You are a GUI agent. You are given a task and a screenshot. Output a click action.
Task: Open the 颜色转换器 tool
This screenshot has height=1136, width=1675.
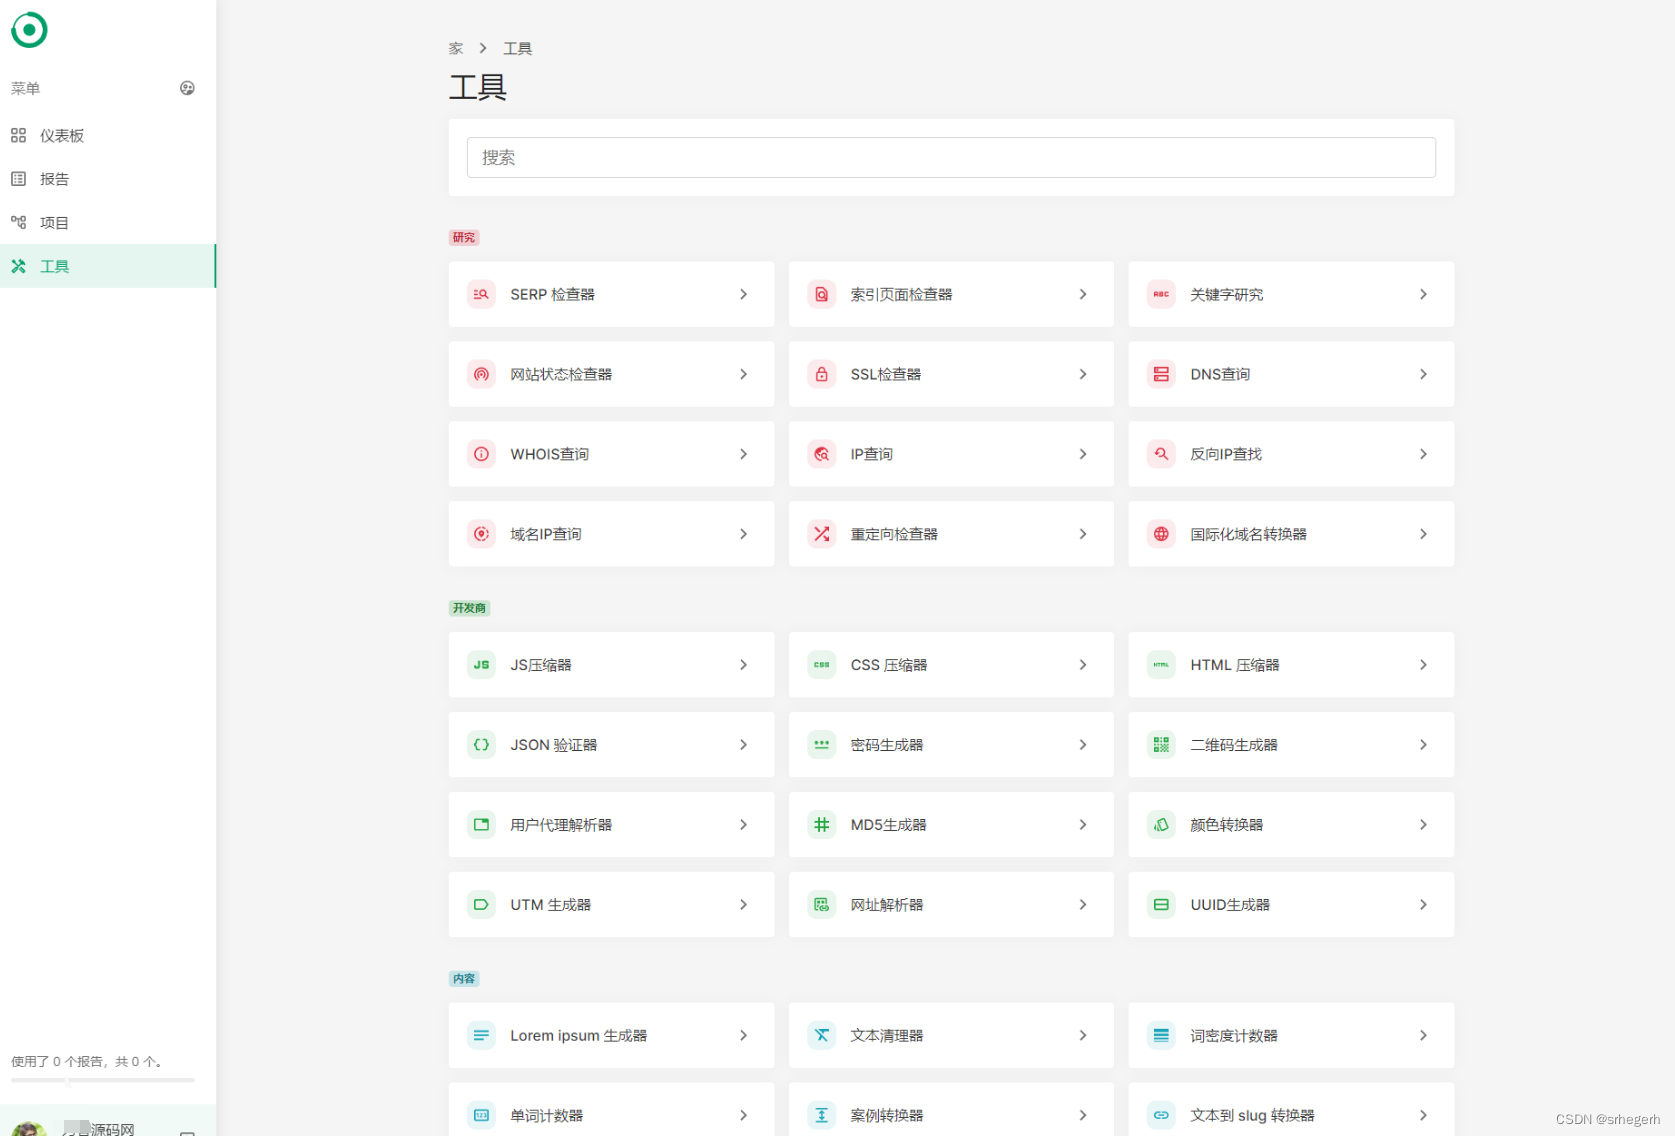(1291, 825)
